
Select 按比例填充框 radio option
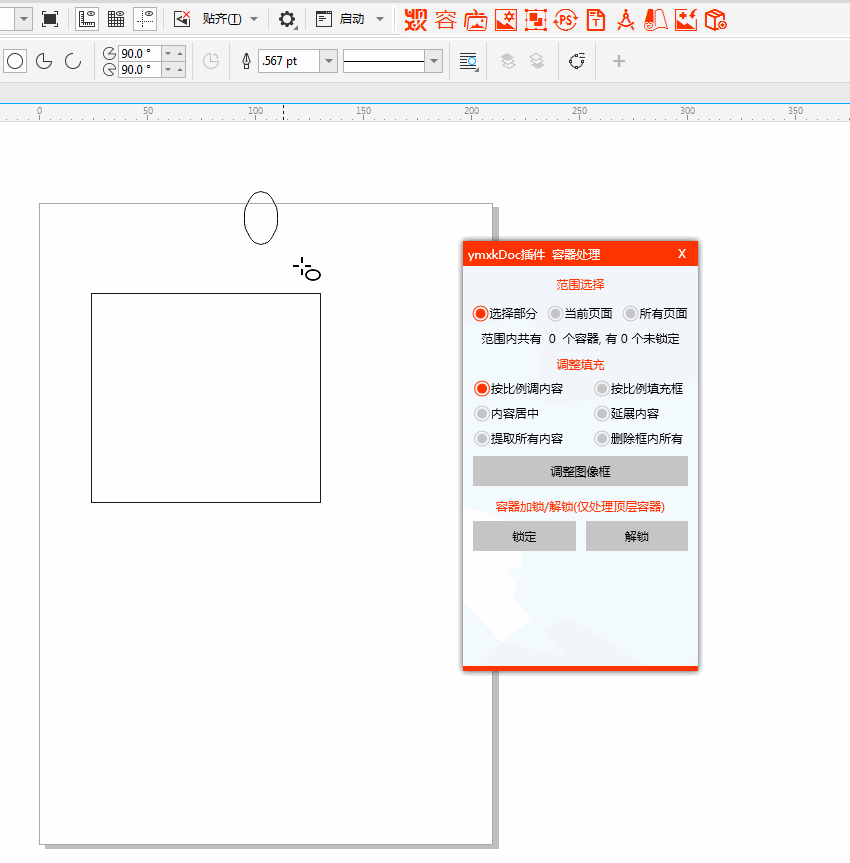pyautogui.click(x=602, y=389)
